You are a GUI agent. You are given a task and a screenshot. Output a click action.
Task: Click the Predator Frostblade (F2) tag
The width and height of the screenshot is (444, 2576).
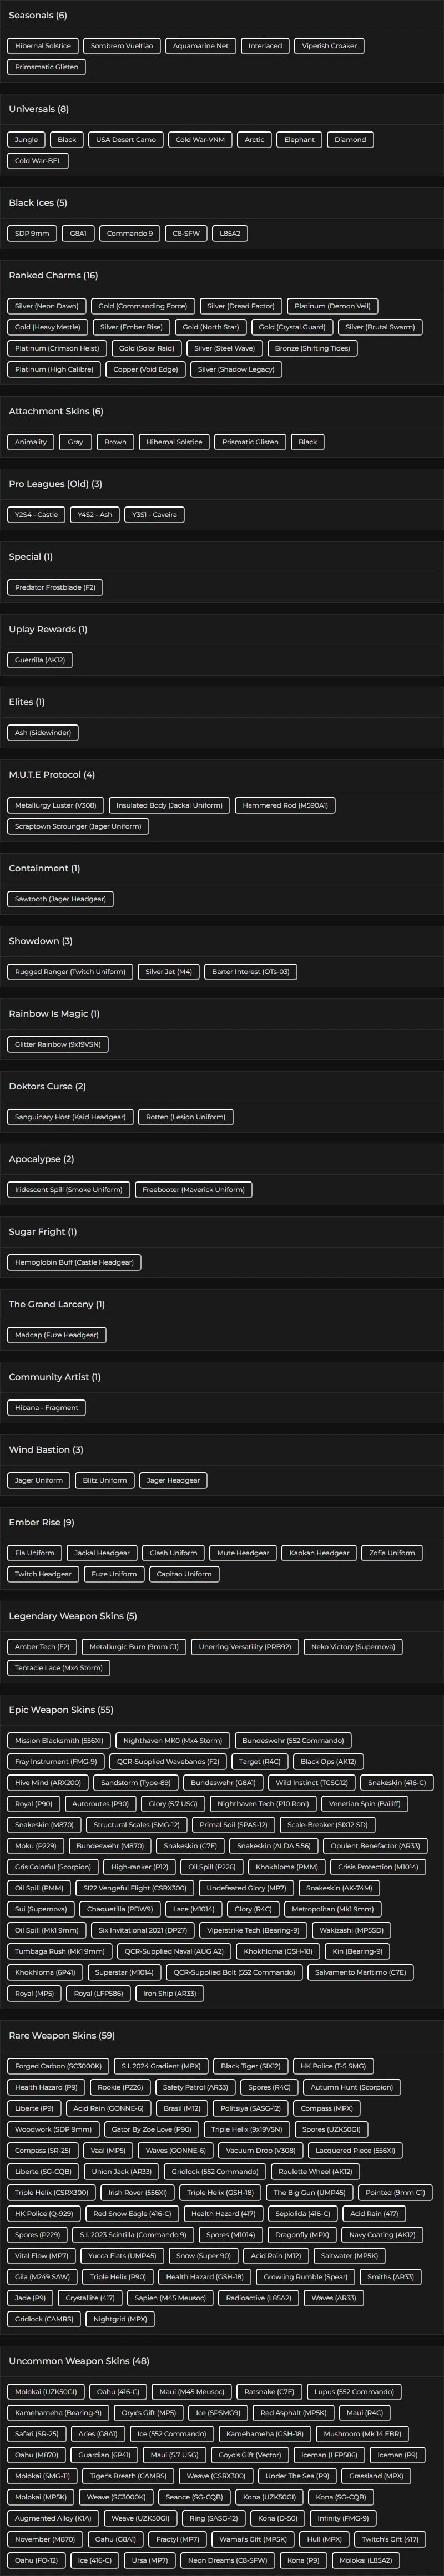coord(55,588)
